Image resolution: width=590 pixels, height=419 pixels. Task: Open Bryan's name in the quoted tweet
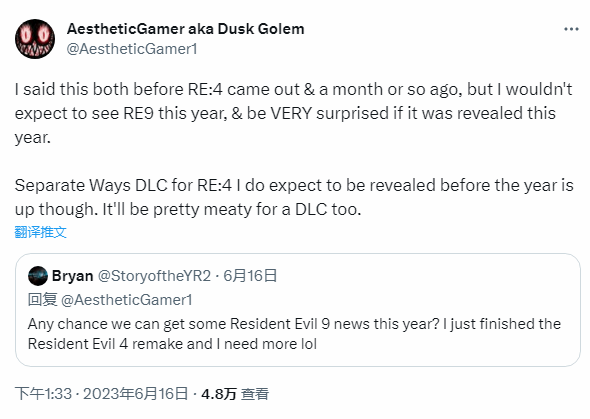tap(73, 276)
